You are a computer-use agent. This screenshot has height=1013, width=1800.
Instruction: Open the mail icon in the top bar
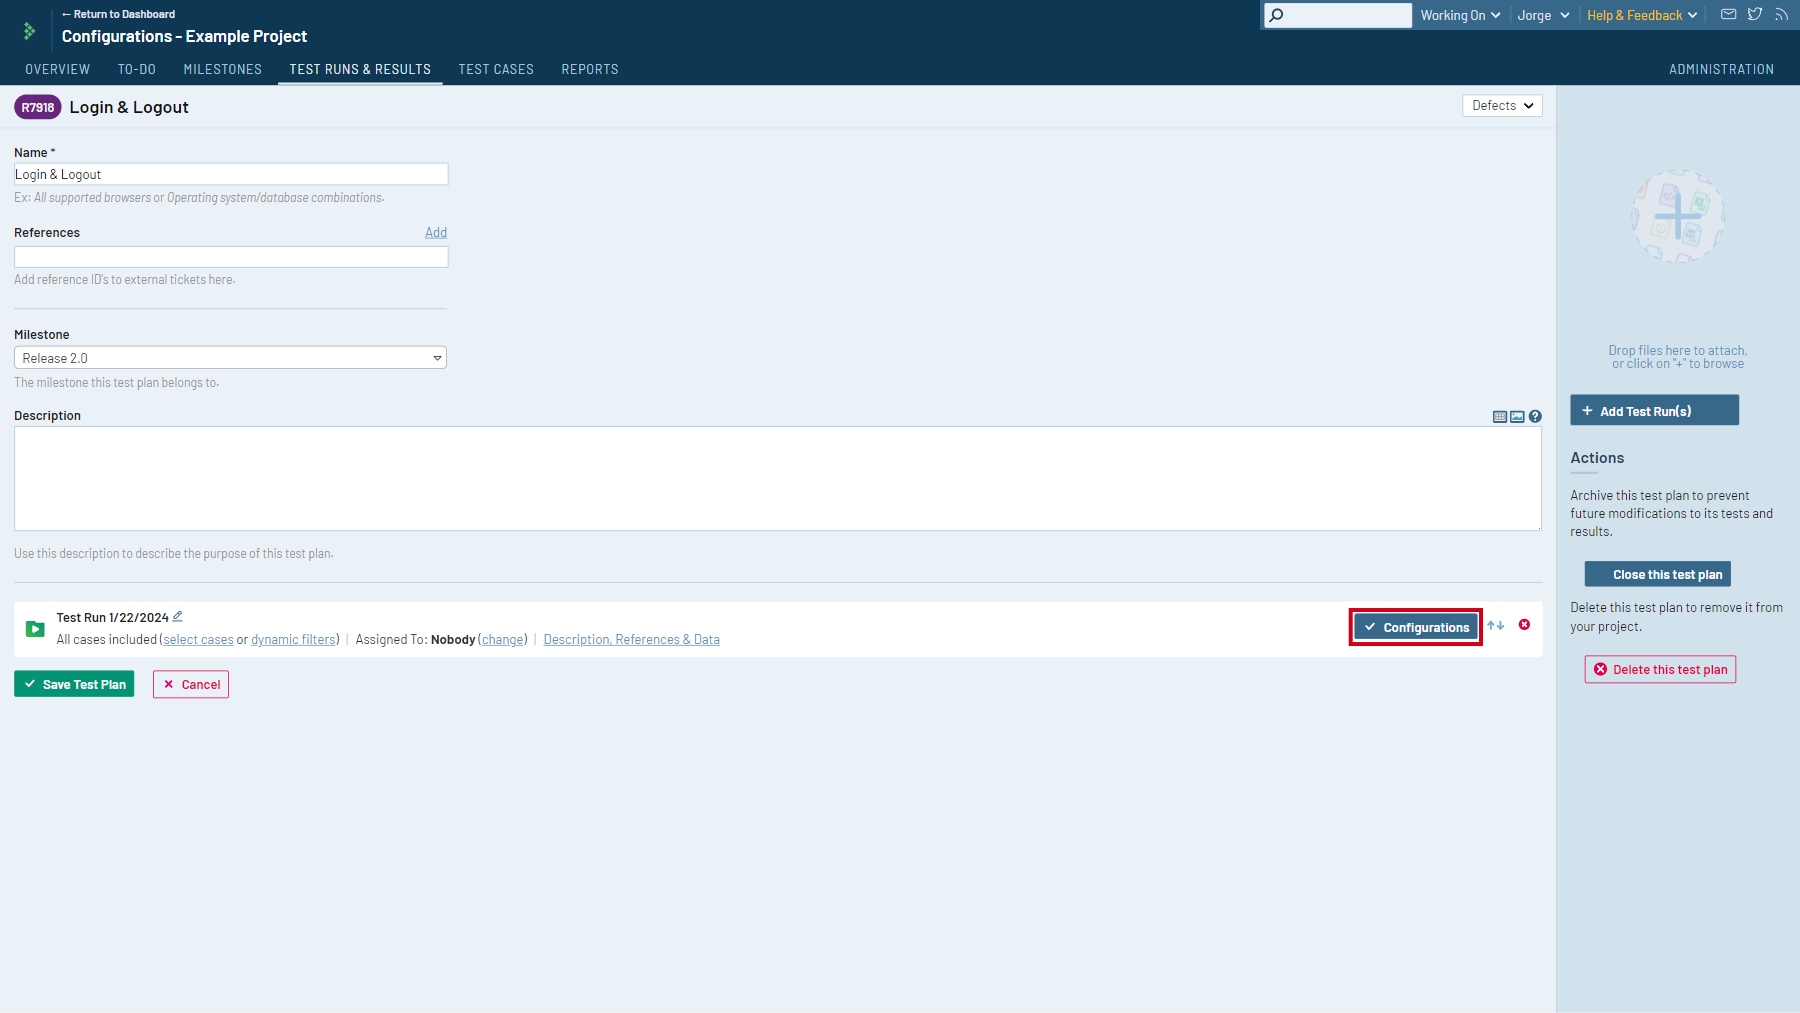pyautogui.click(x=1728, y=15)
